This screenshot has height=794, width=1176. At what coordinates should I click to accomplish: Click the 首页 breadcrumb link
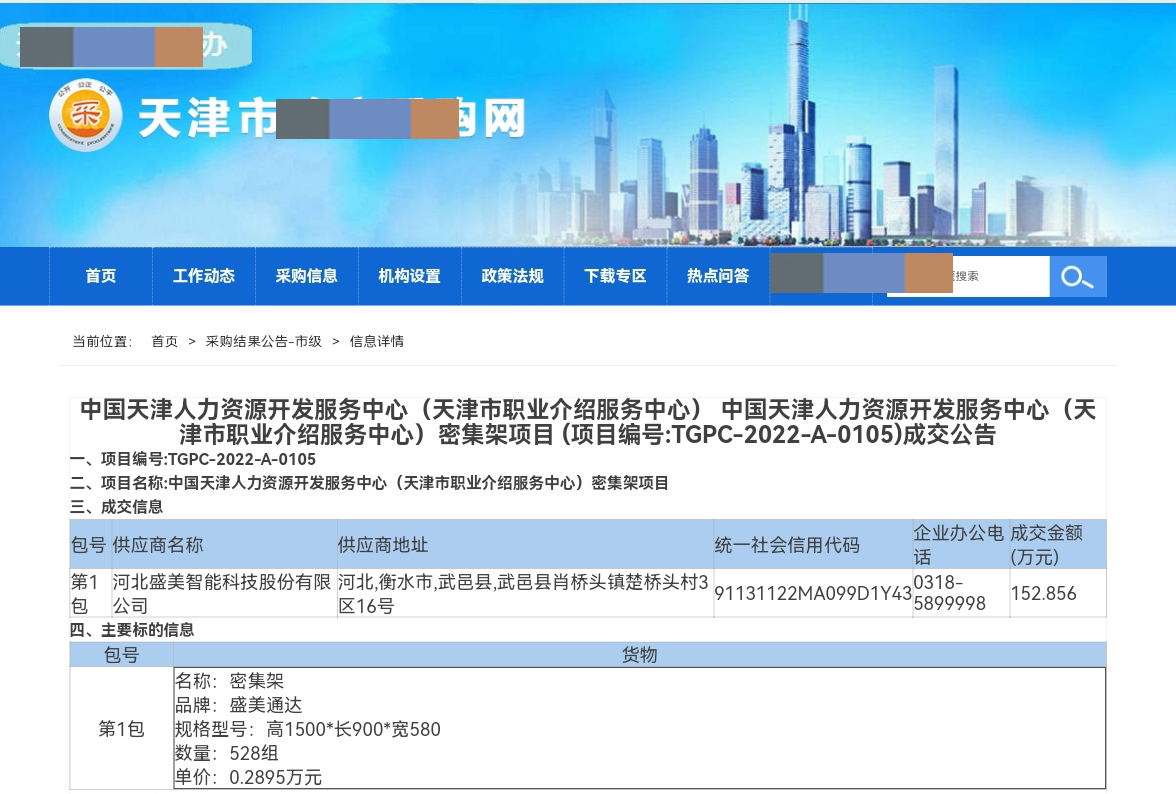point(164,341)
